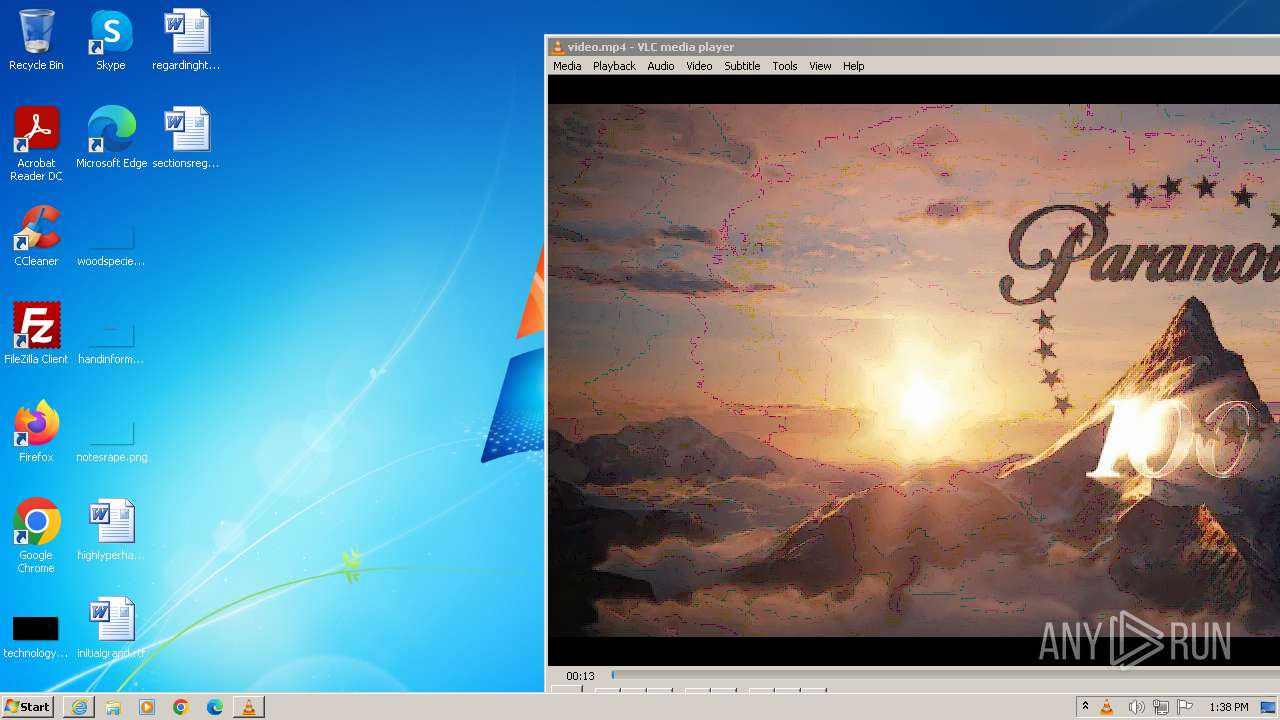Open the VLC Video menu

tap(699, 66)
